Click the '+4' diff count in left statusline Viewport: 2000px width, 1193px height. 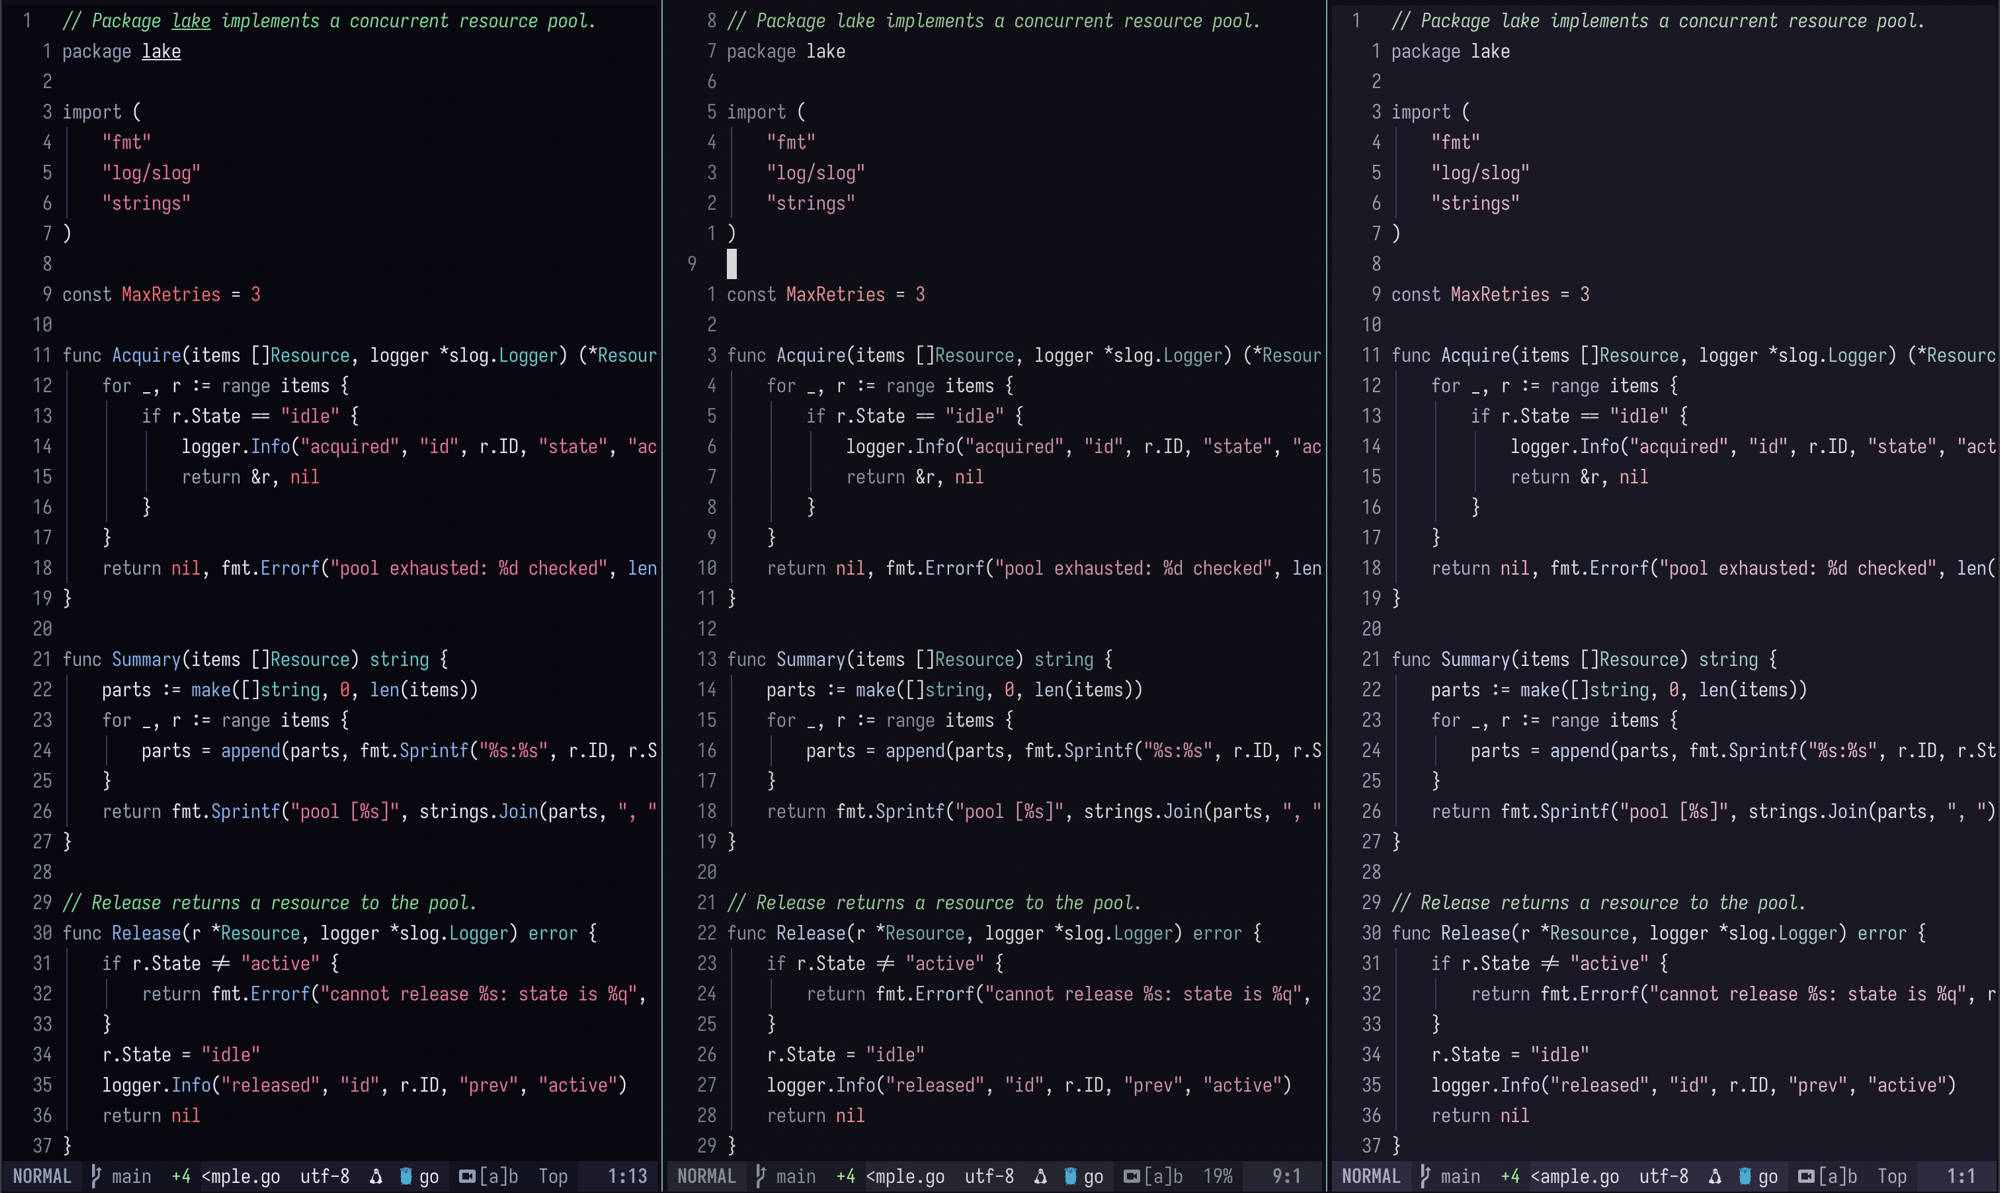pos(181,1176)
